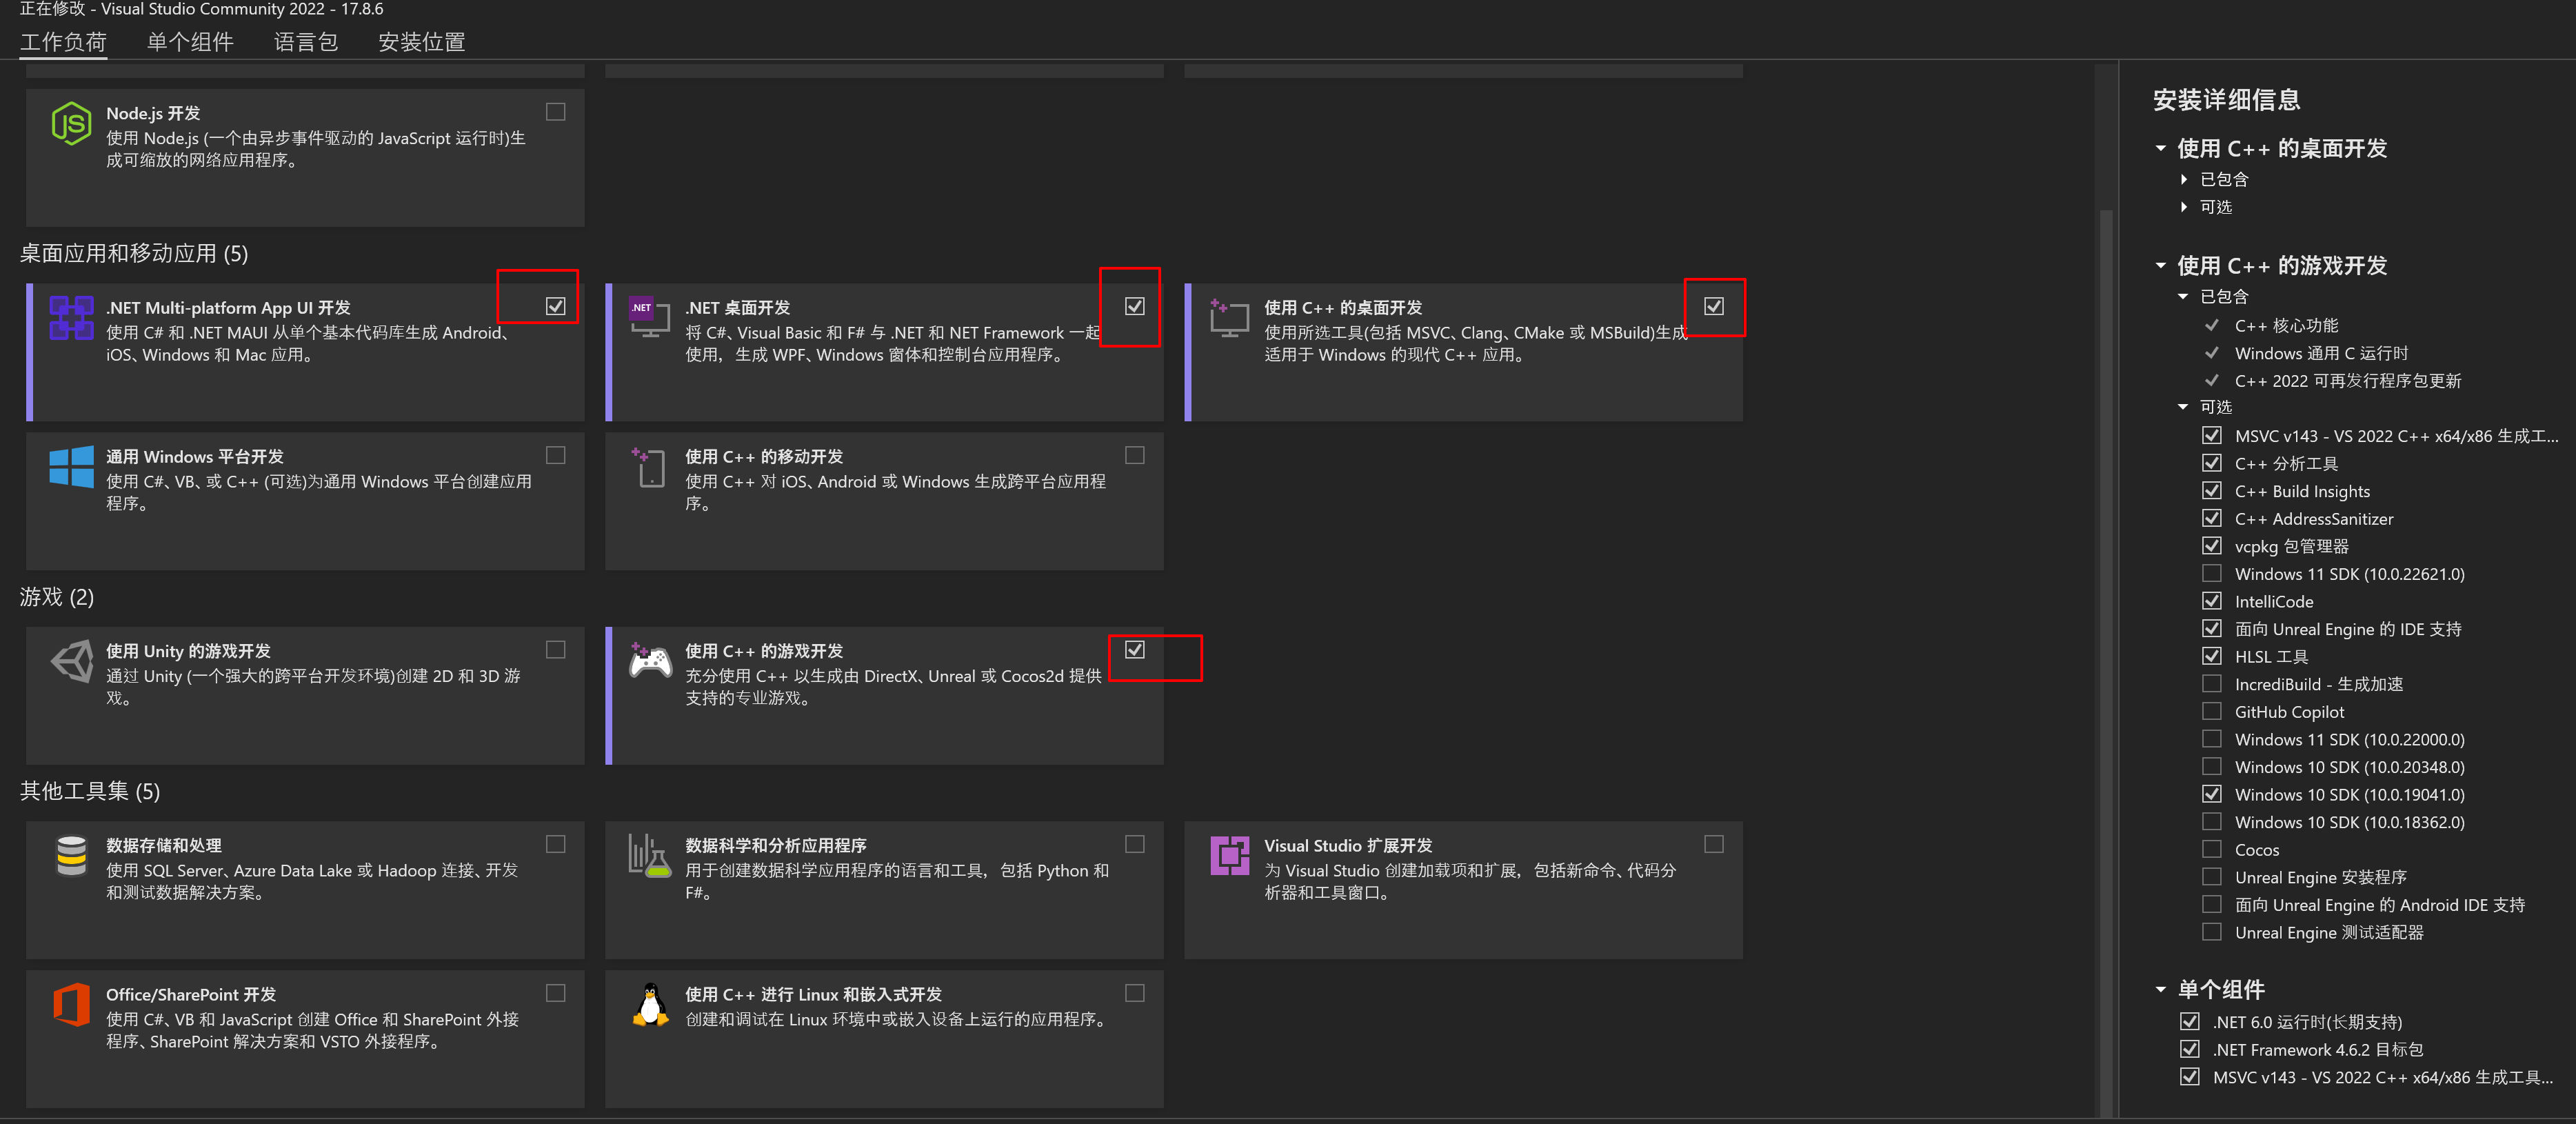Uncheck .NET 6.0 运行时(长期支持) component
The width and height of the screenshot is (2576, 1124).
tap(2190, 1021)
